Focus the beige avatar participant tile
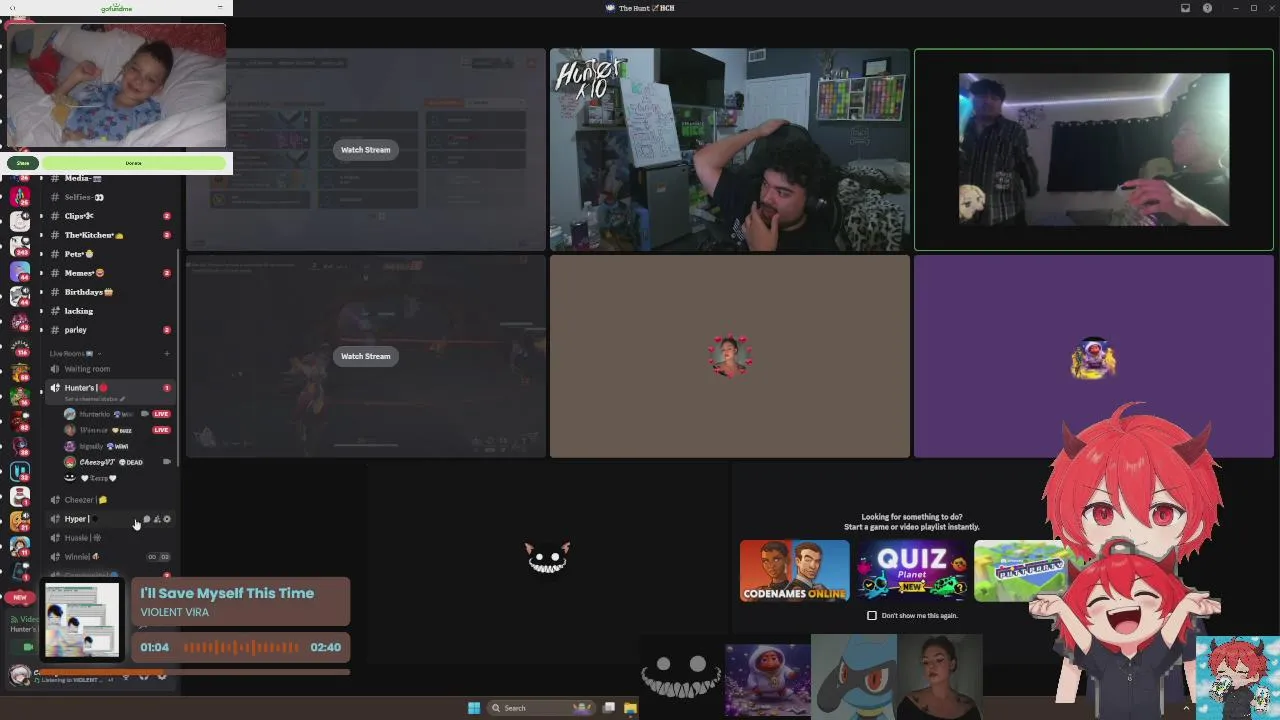Viewport: 1280px width, 720px height. pos(730,356)
